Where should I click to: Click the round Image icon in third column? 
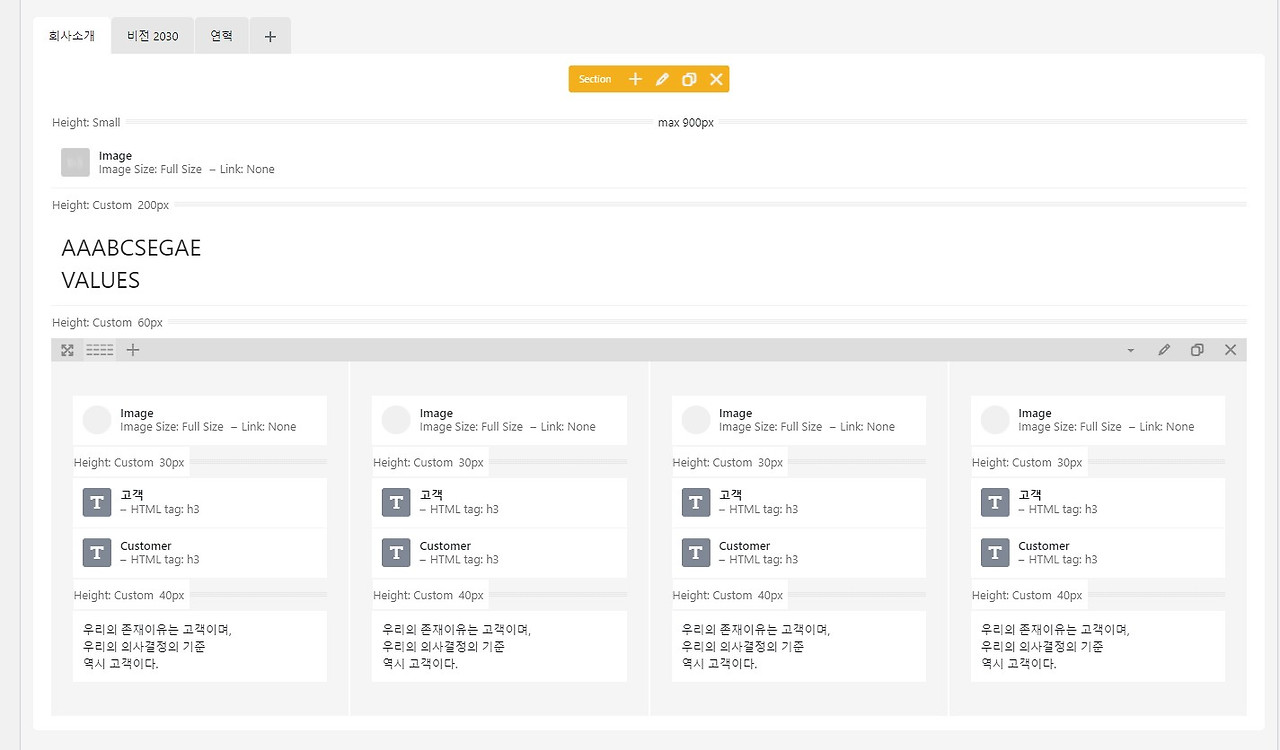(696, 420)
